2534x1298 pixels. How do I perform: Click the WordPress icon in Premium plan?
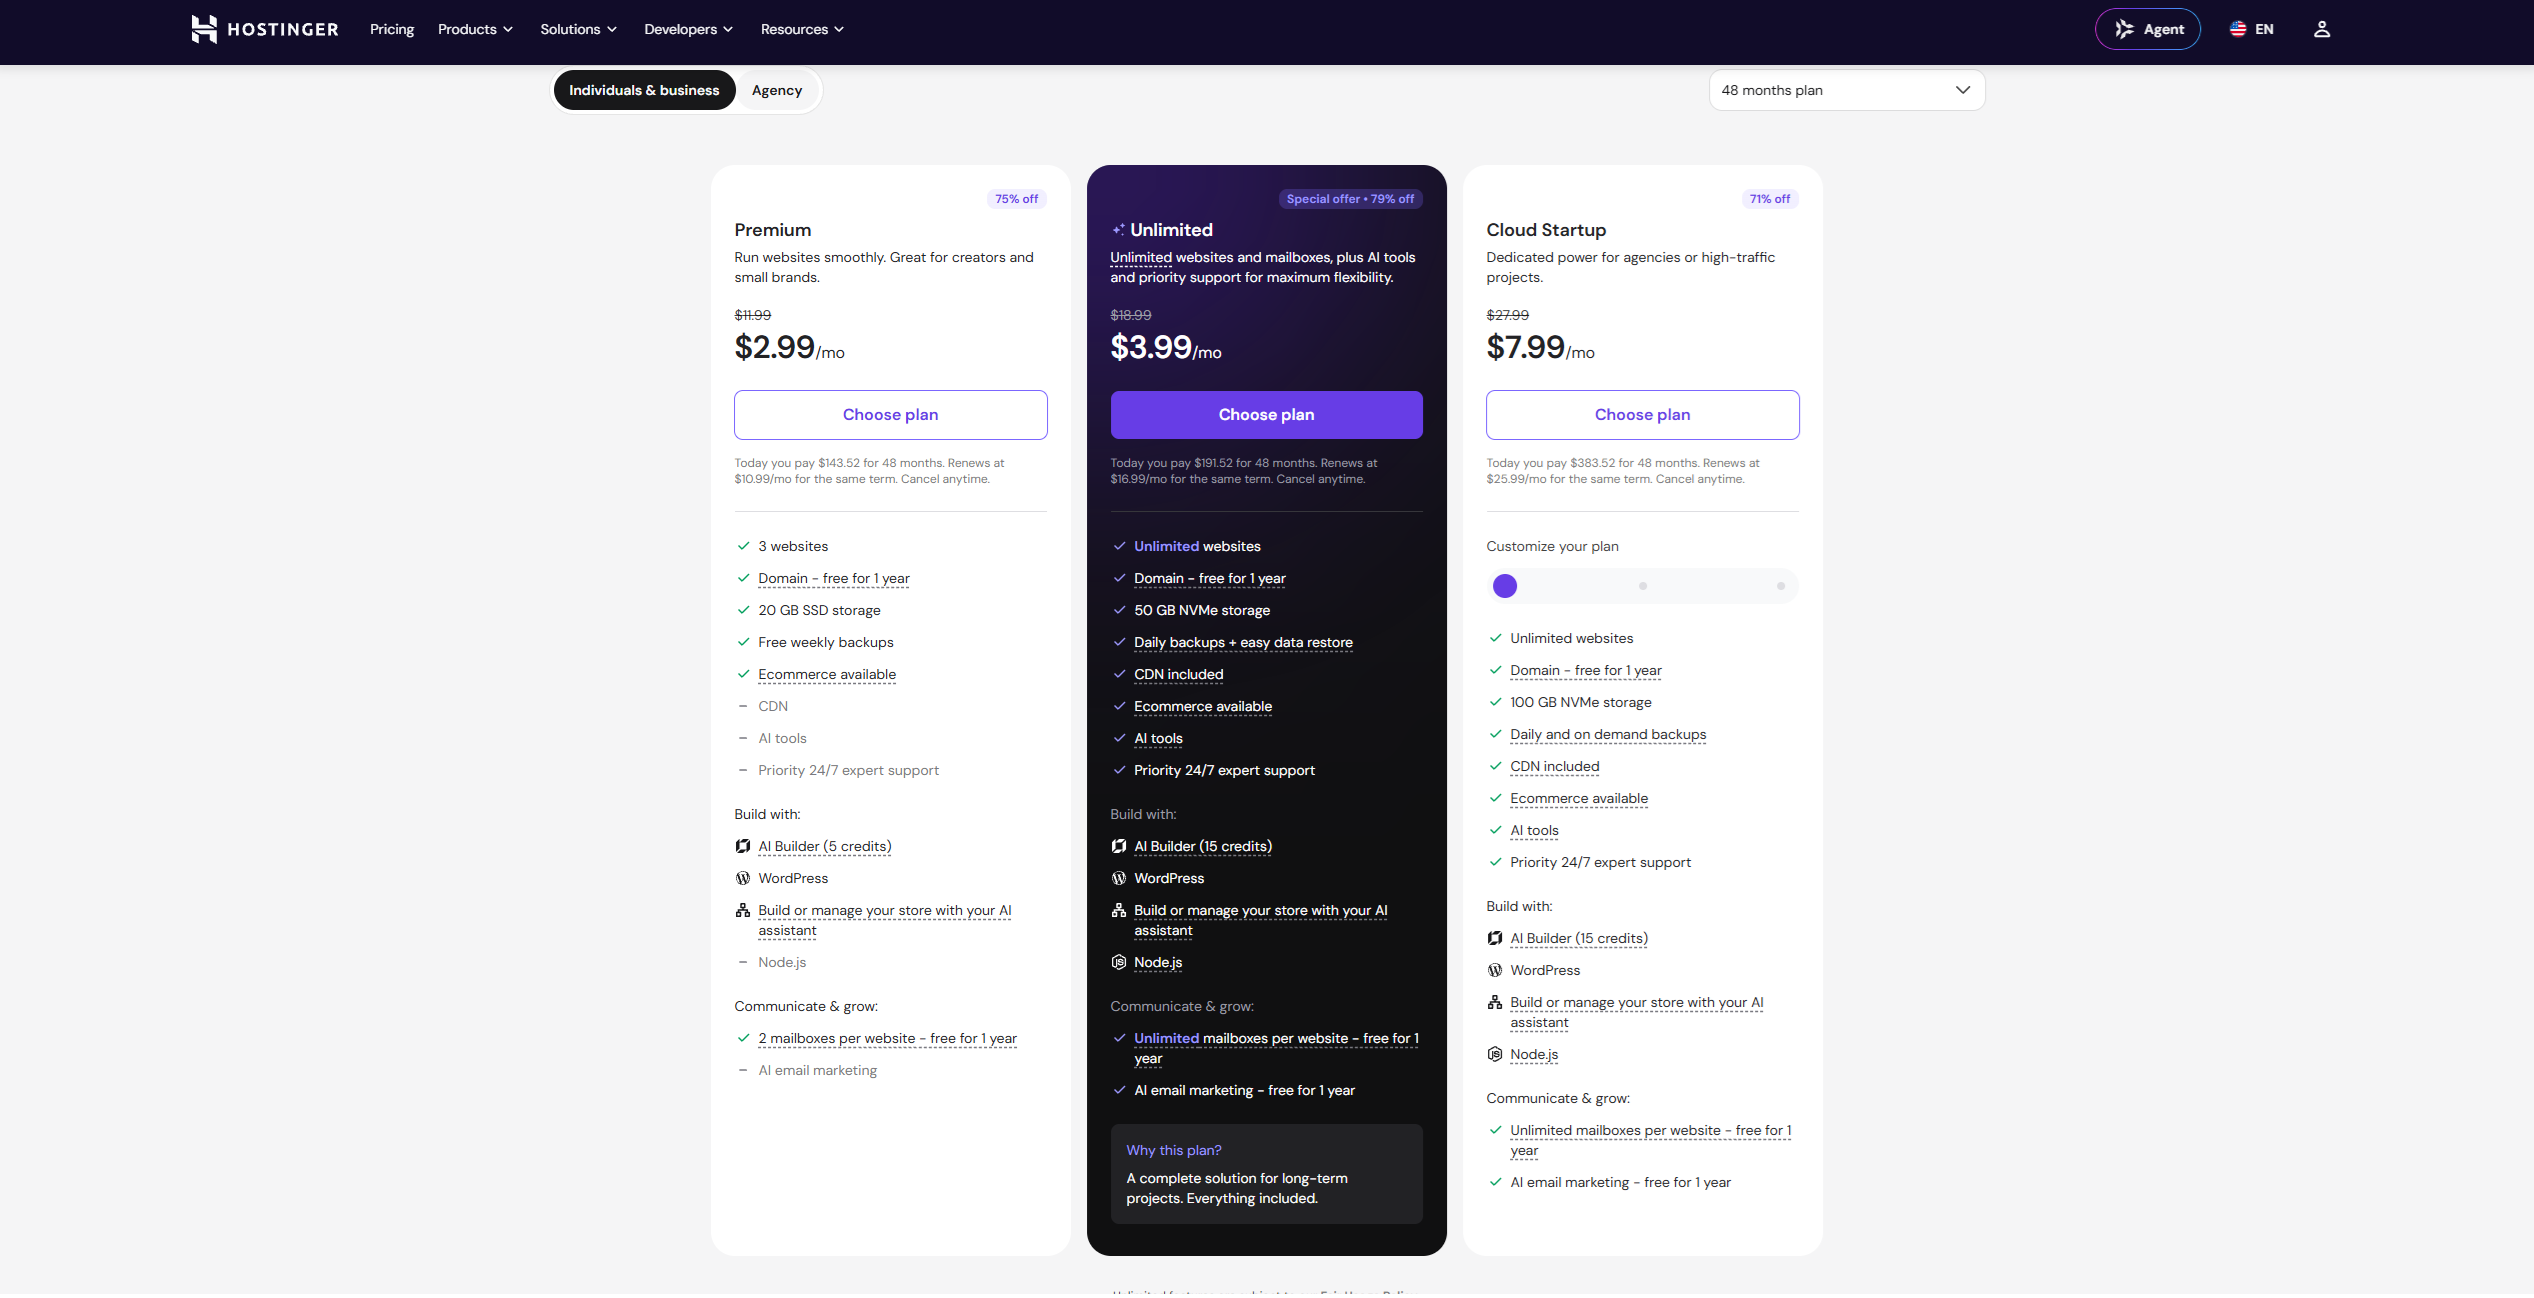click(743, 878)
